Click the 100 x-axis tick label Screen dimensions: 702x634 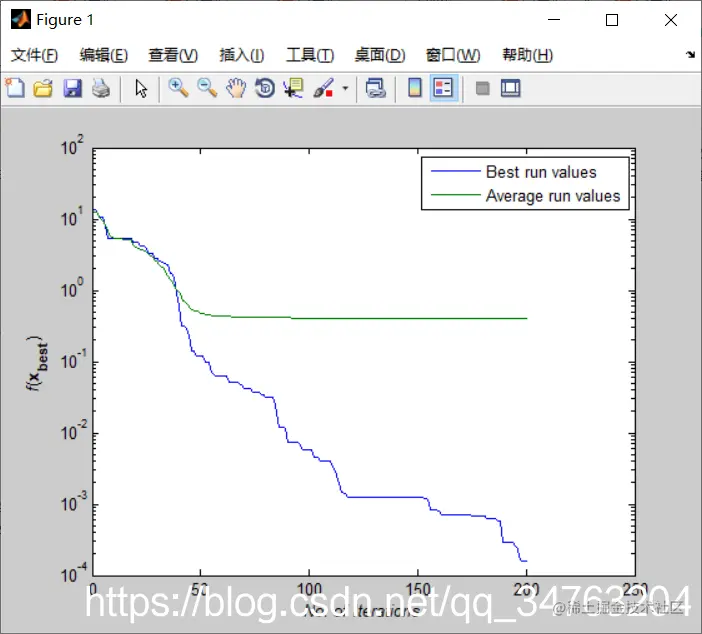[x=309, y=589]
